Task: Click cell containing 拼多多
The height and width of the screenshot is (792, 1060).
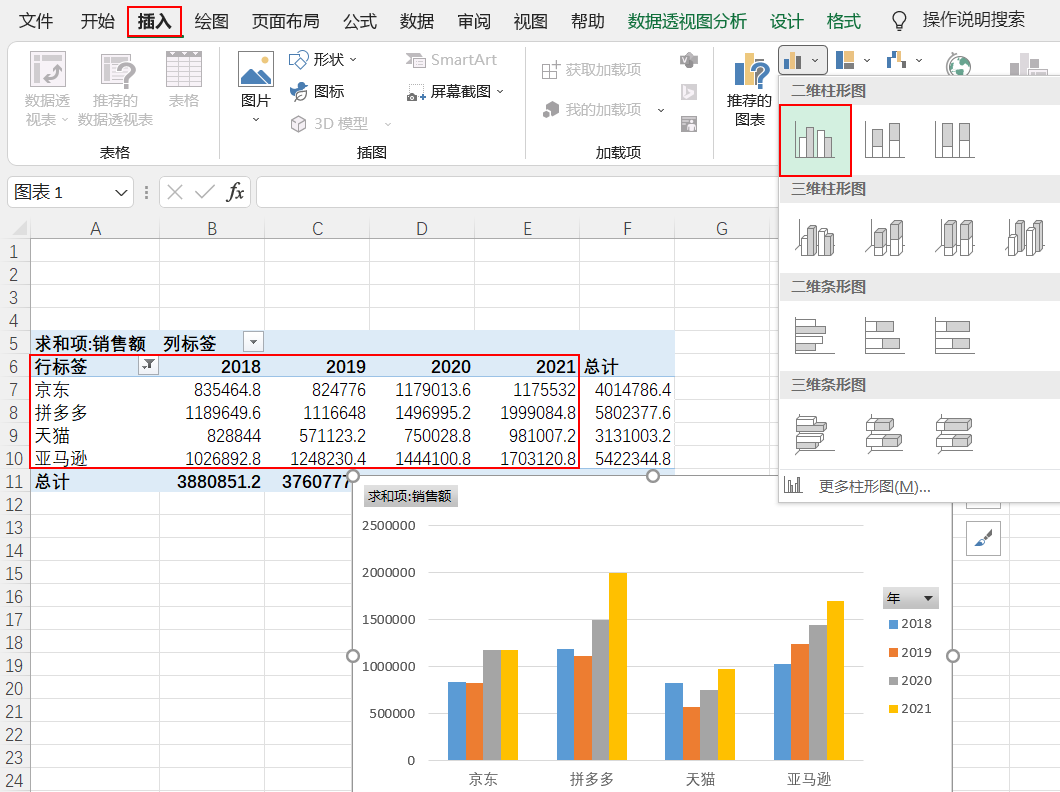Action: (x=95, y=413)
